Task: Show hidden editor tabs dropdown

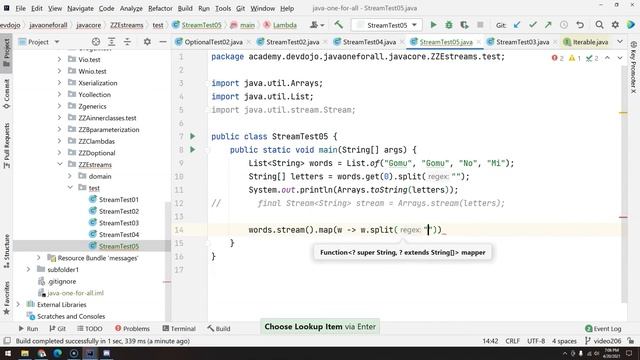Action: [x=620, y=42]
